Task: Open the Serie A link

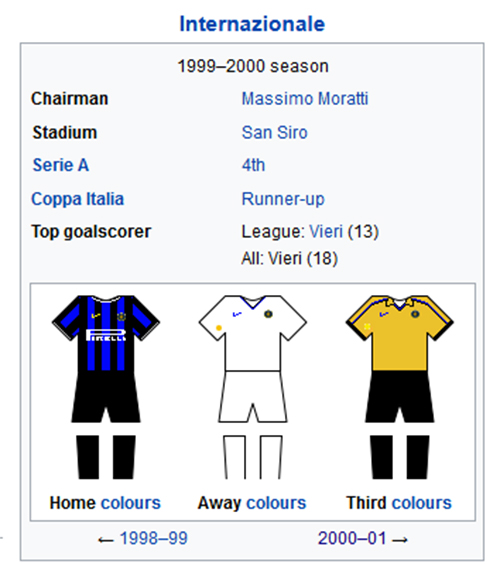Action: (x=61, y=165)
